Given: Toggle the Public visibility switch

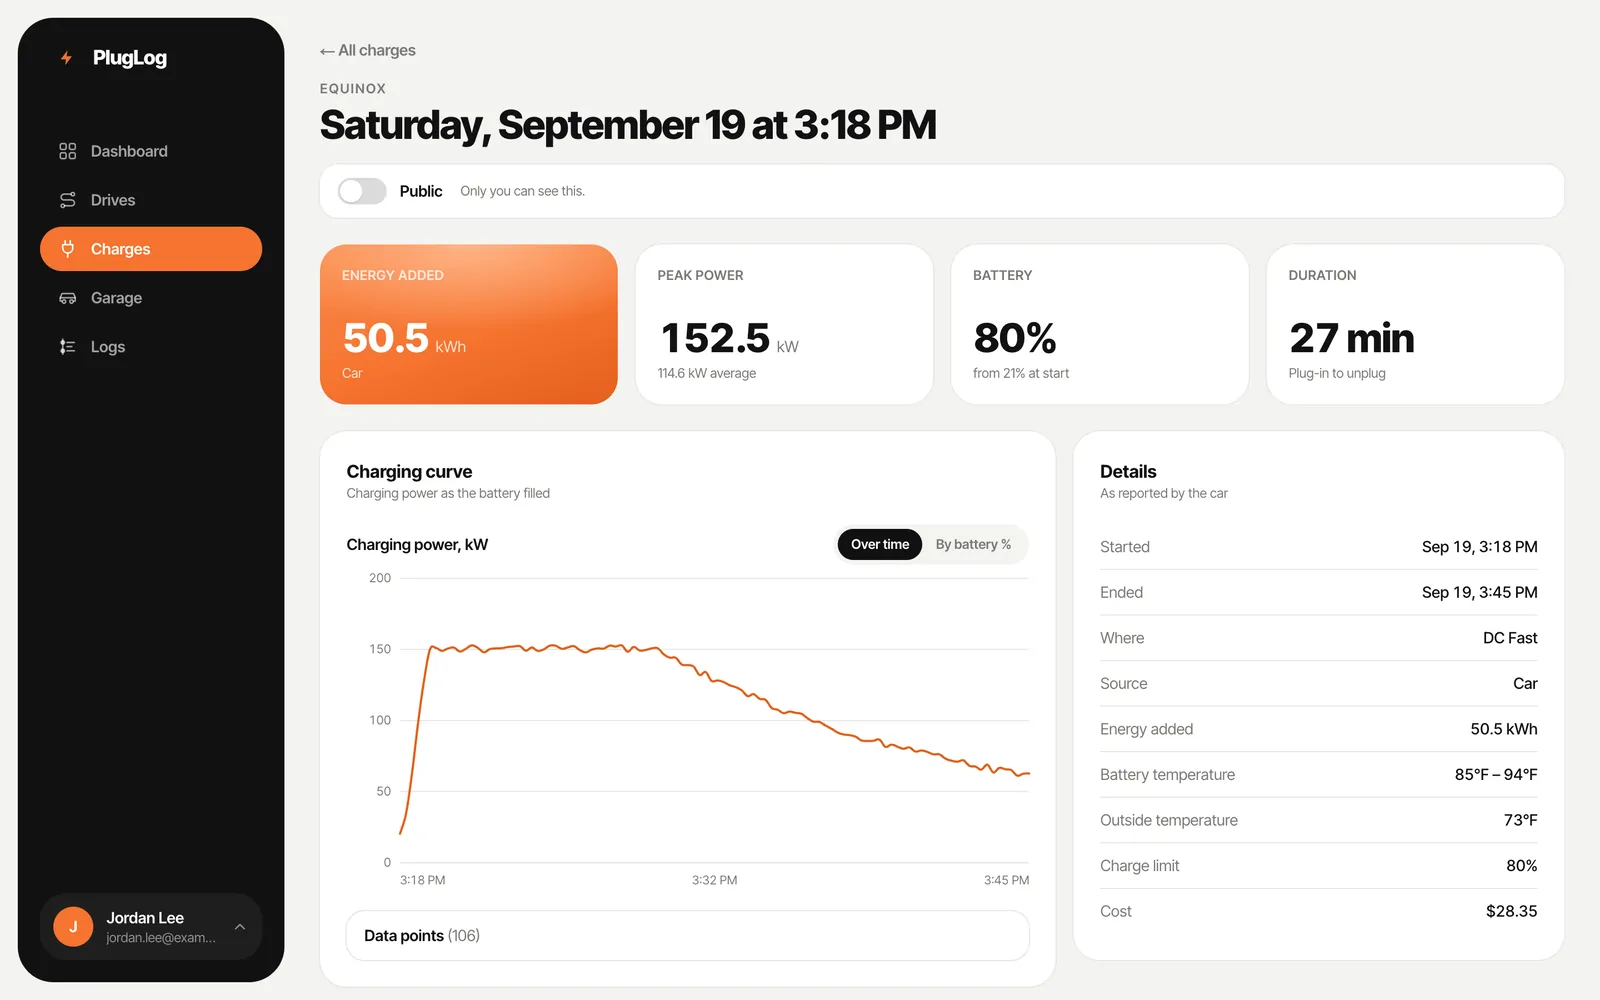Looking at the screenshot, I should point(362,191).
